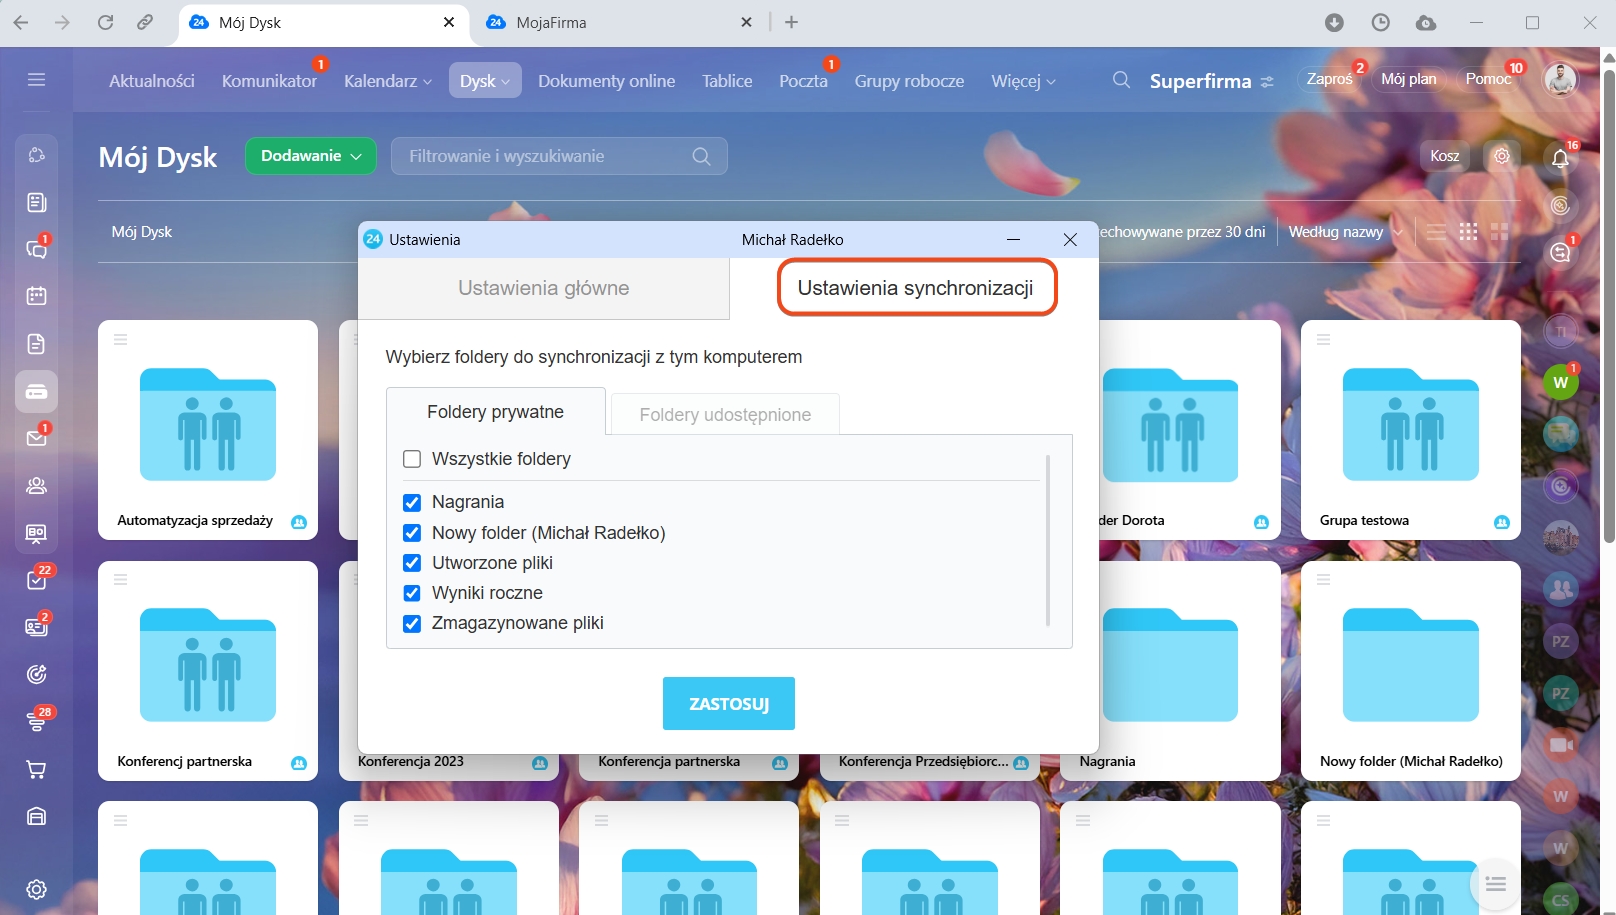Open the floating menu button at bottom right
Screen dimensions: 1616x915
tap(1495, 883)
